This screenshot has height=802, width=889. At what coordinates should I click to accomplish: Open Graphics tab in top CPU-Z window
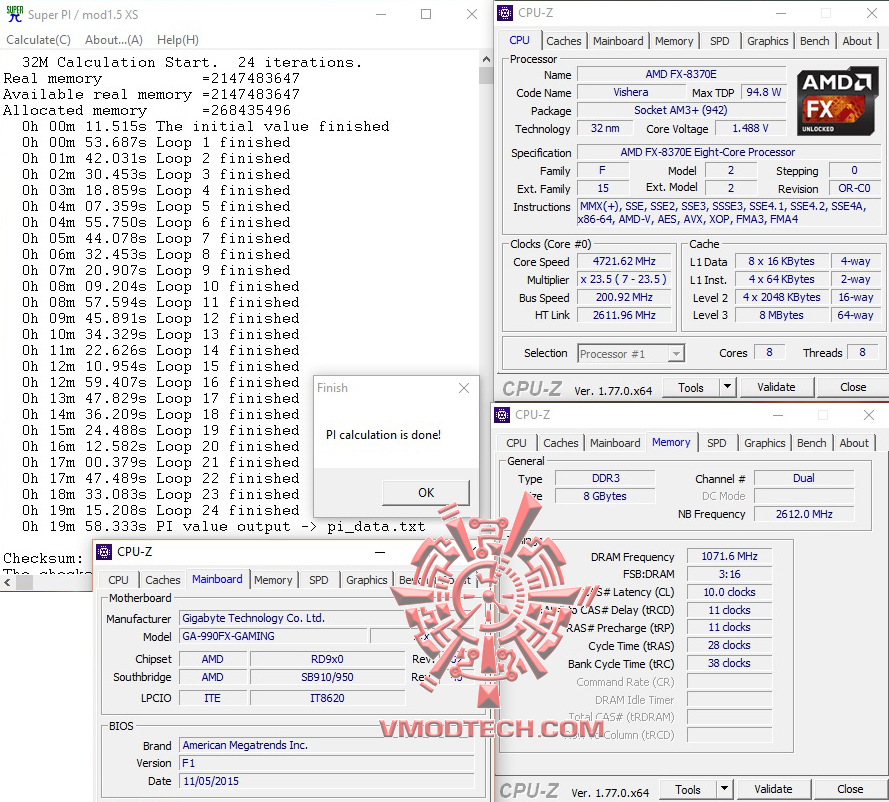pos(768,41)
